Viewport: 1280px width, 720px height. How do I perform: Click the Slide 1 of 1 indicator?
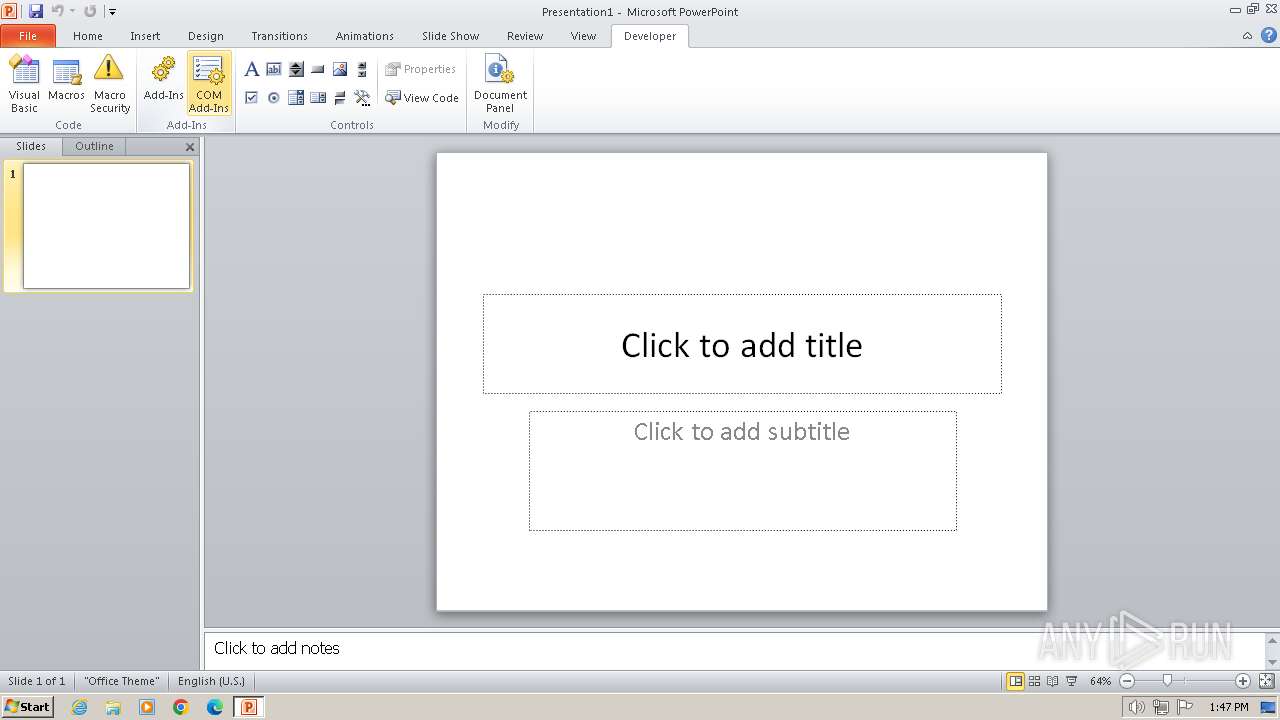(37, 681)
